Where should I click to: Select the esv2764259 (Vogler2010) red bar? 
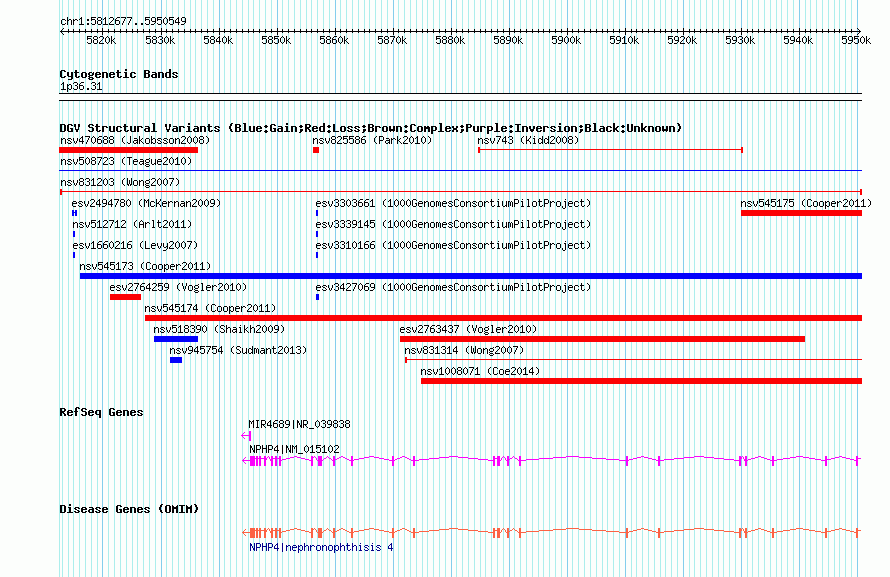[125, 297]
